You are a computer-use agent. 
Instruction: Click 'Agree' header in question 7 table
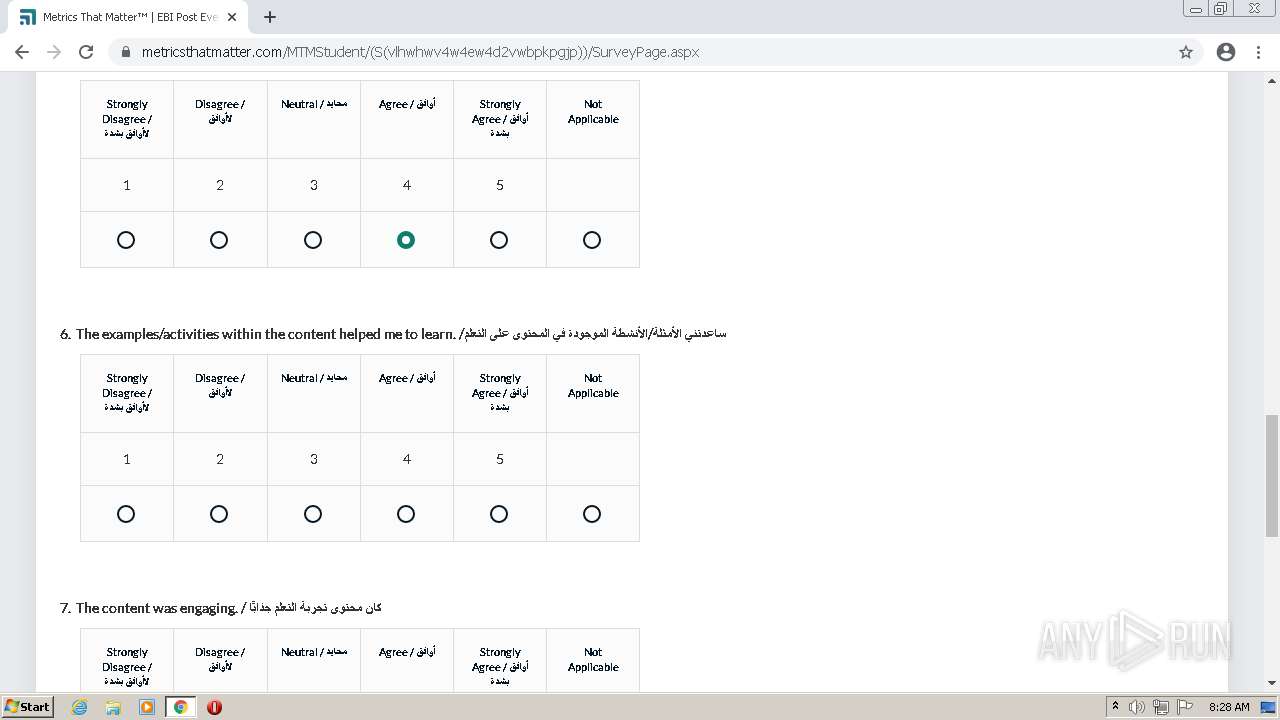pos(407,652)
